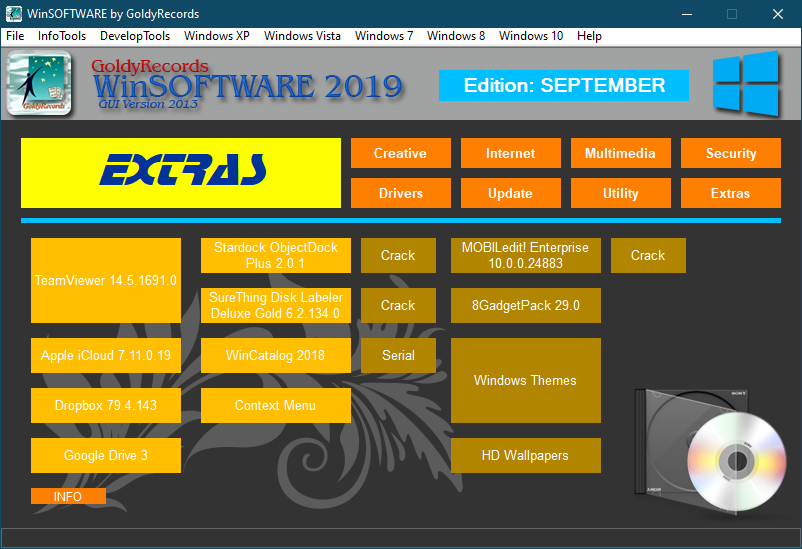Click the yellow EXTRAS banner
Image resolution: width=802 pixels, height=549 pixels.
[x=181, y=173]
